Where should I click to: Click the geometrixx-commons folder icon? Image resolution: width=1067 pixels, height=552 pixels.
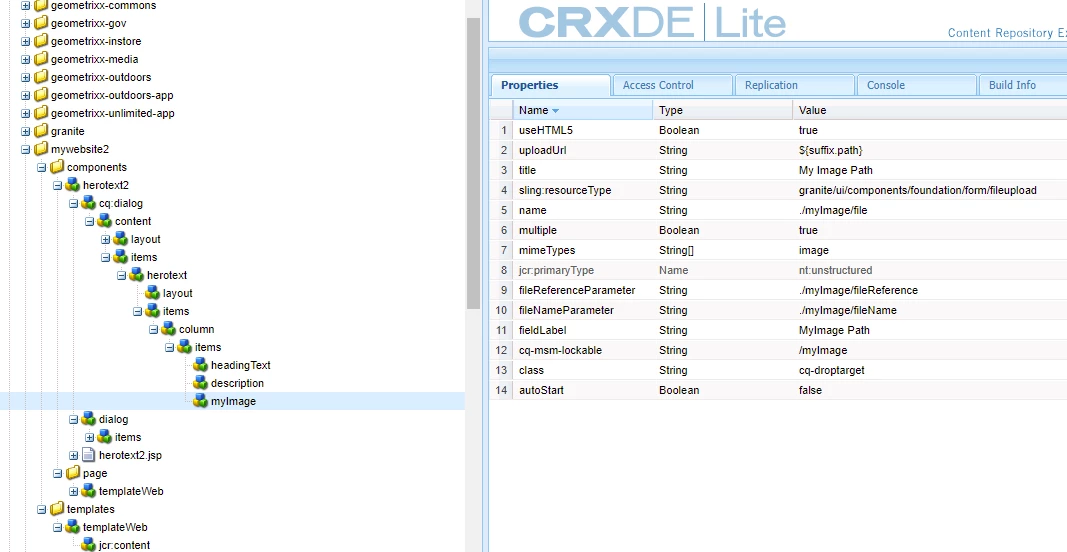point(41,5)
